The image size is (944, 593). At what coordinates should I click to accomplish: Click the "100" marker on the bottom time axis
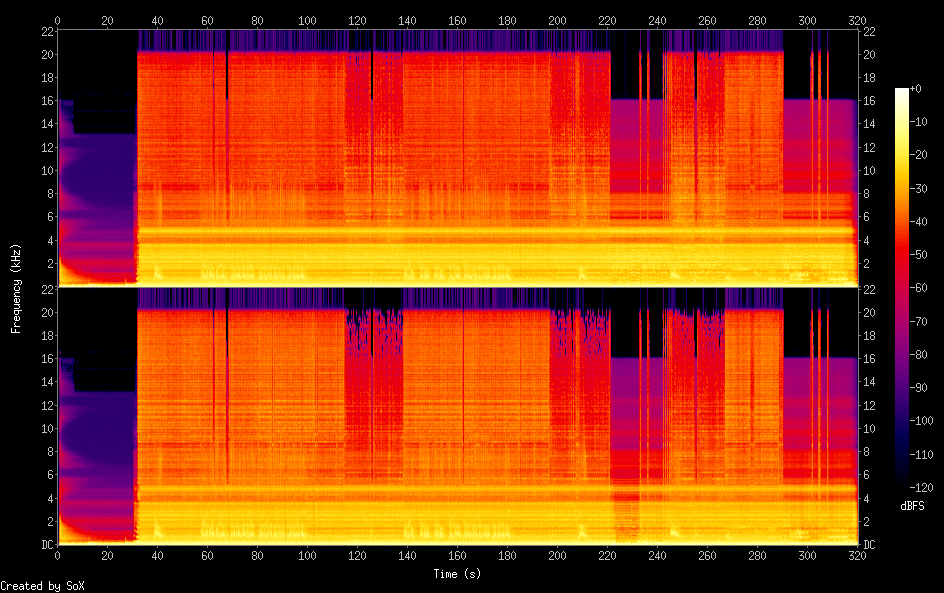pos(308,555)
